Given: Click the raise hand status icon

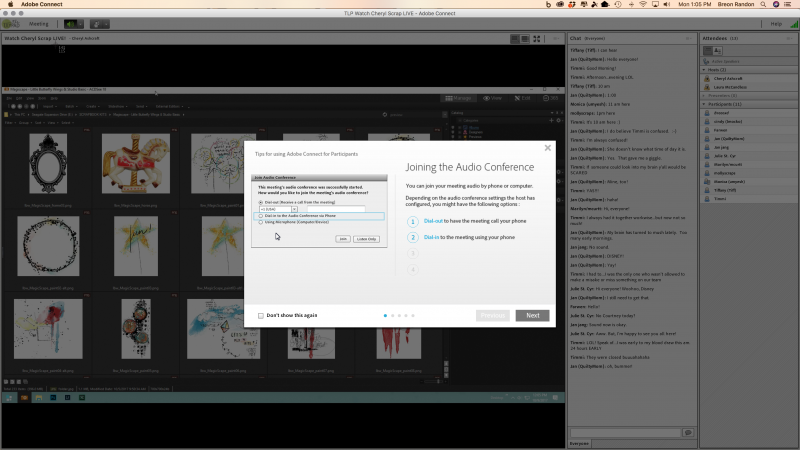Looking at the screenshot, I should click(96, 24).
